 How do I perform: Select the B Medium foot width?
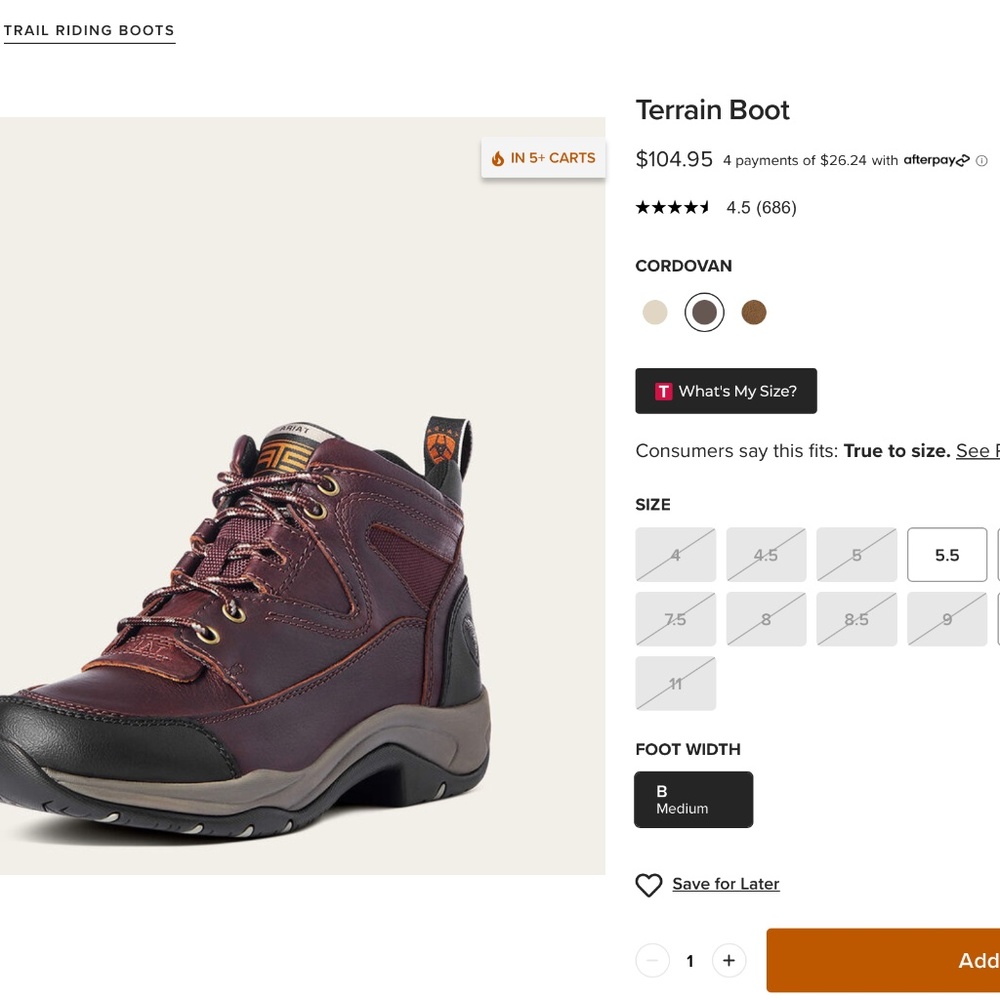[x=694, y=800]
